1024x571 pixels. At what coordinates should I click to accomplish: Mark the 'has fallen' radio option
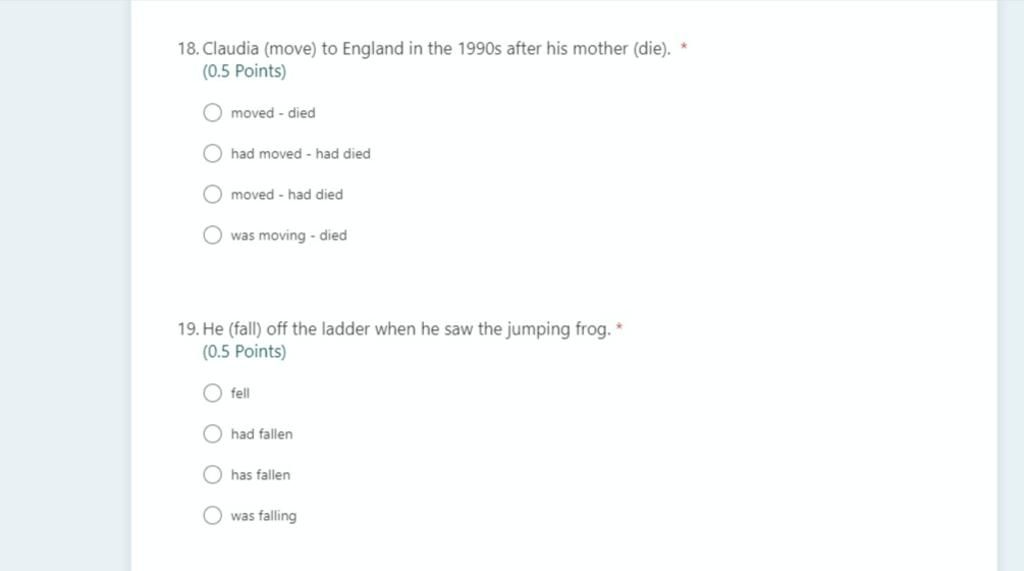point(212,474)
